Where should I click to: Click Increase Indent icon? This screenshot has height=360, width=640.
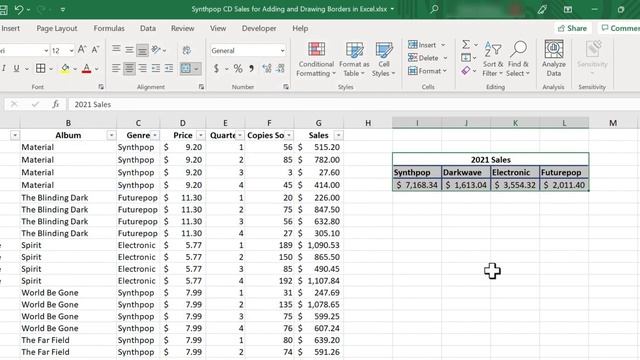[x=169, y=69]
